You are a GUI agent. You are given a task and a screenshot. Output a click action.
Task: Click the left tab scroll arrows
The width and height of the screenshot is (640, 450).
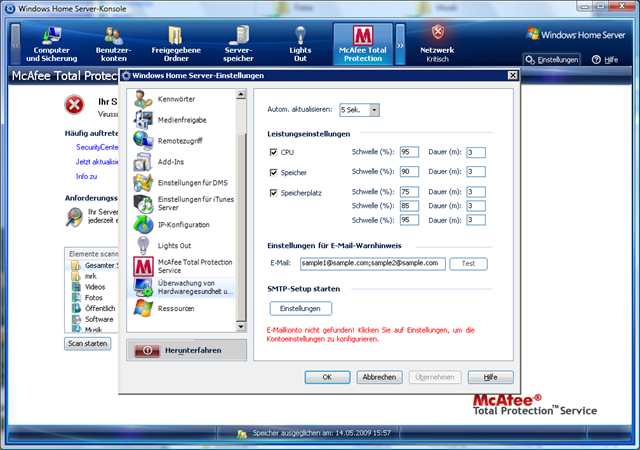(16, 44)
